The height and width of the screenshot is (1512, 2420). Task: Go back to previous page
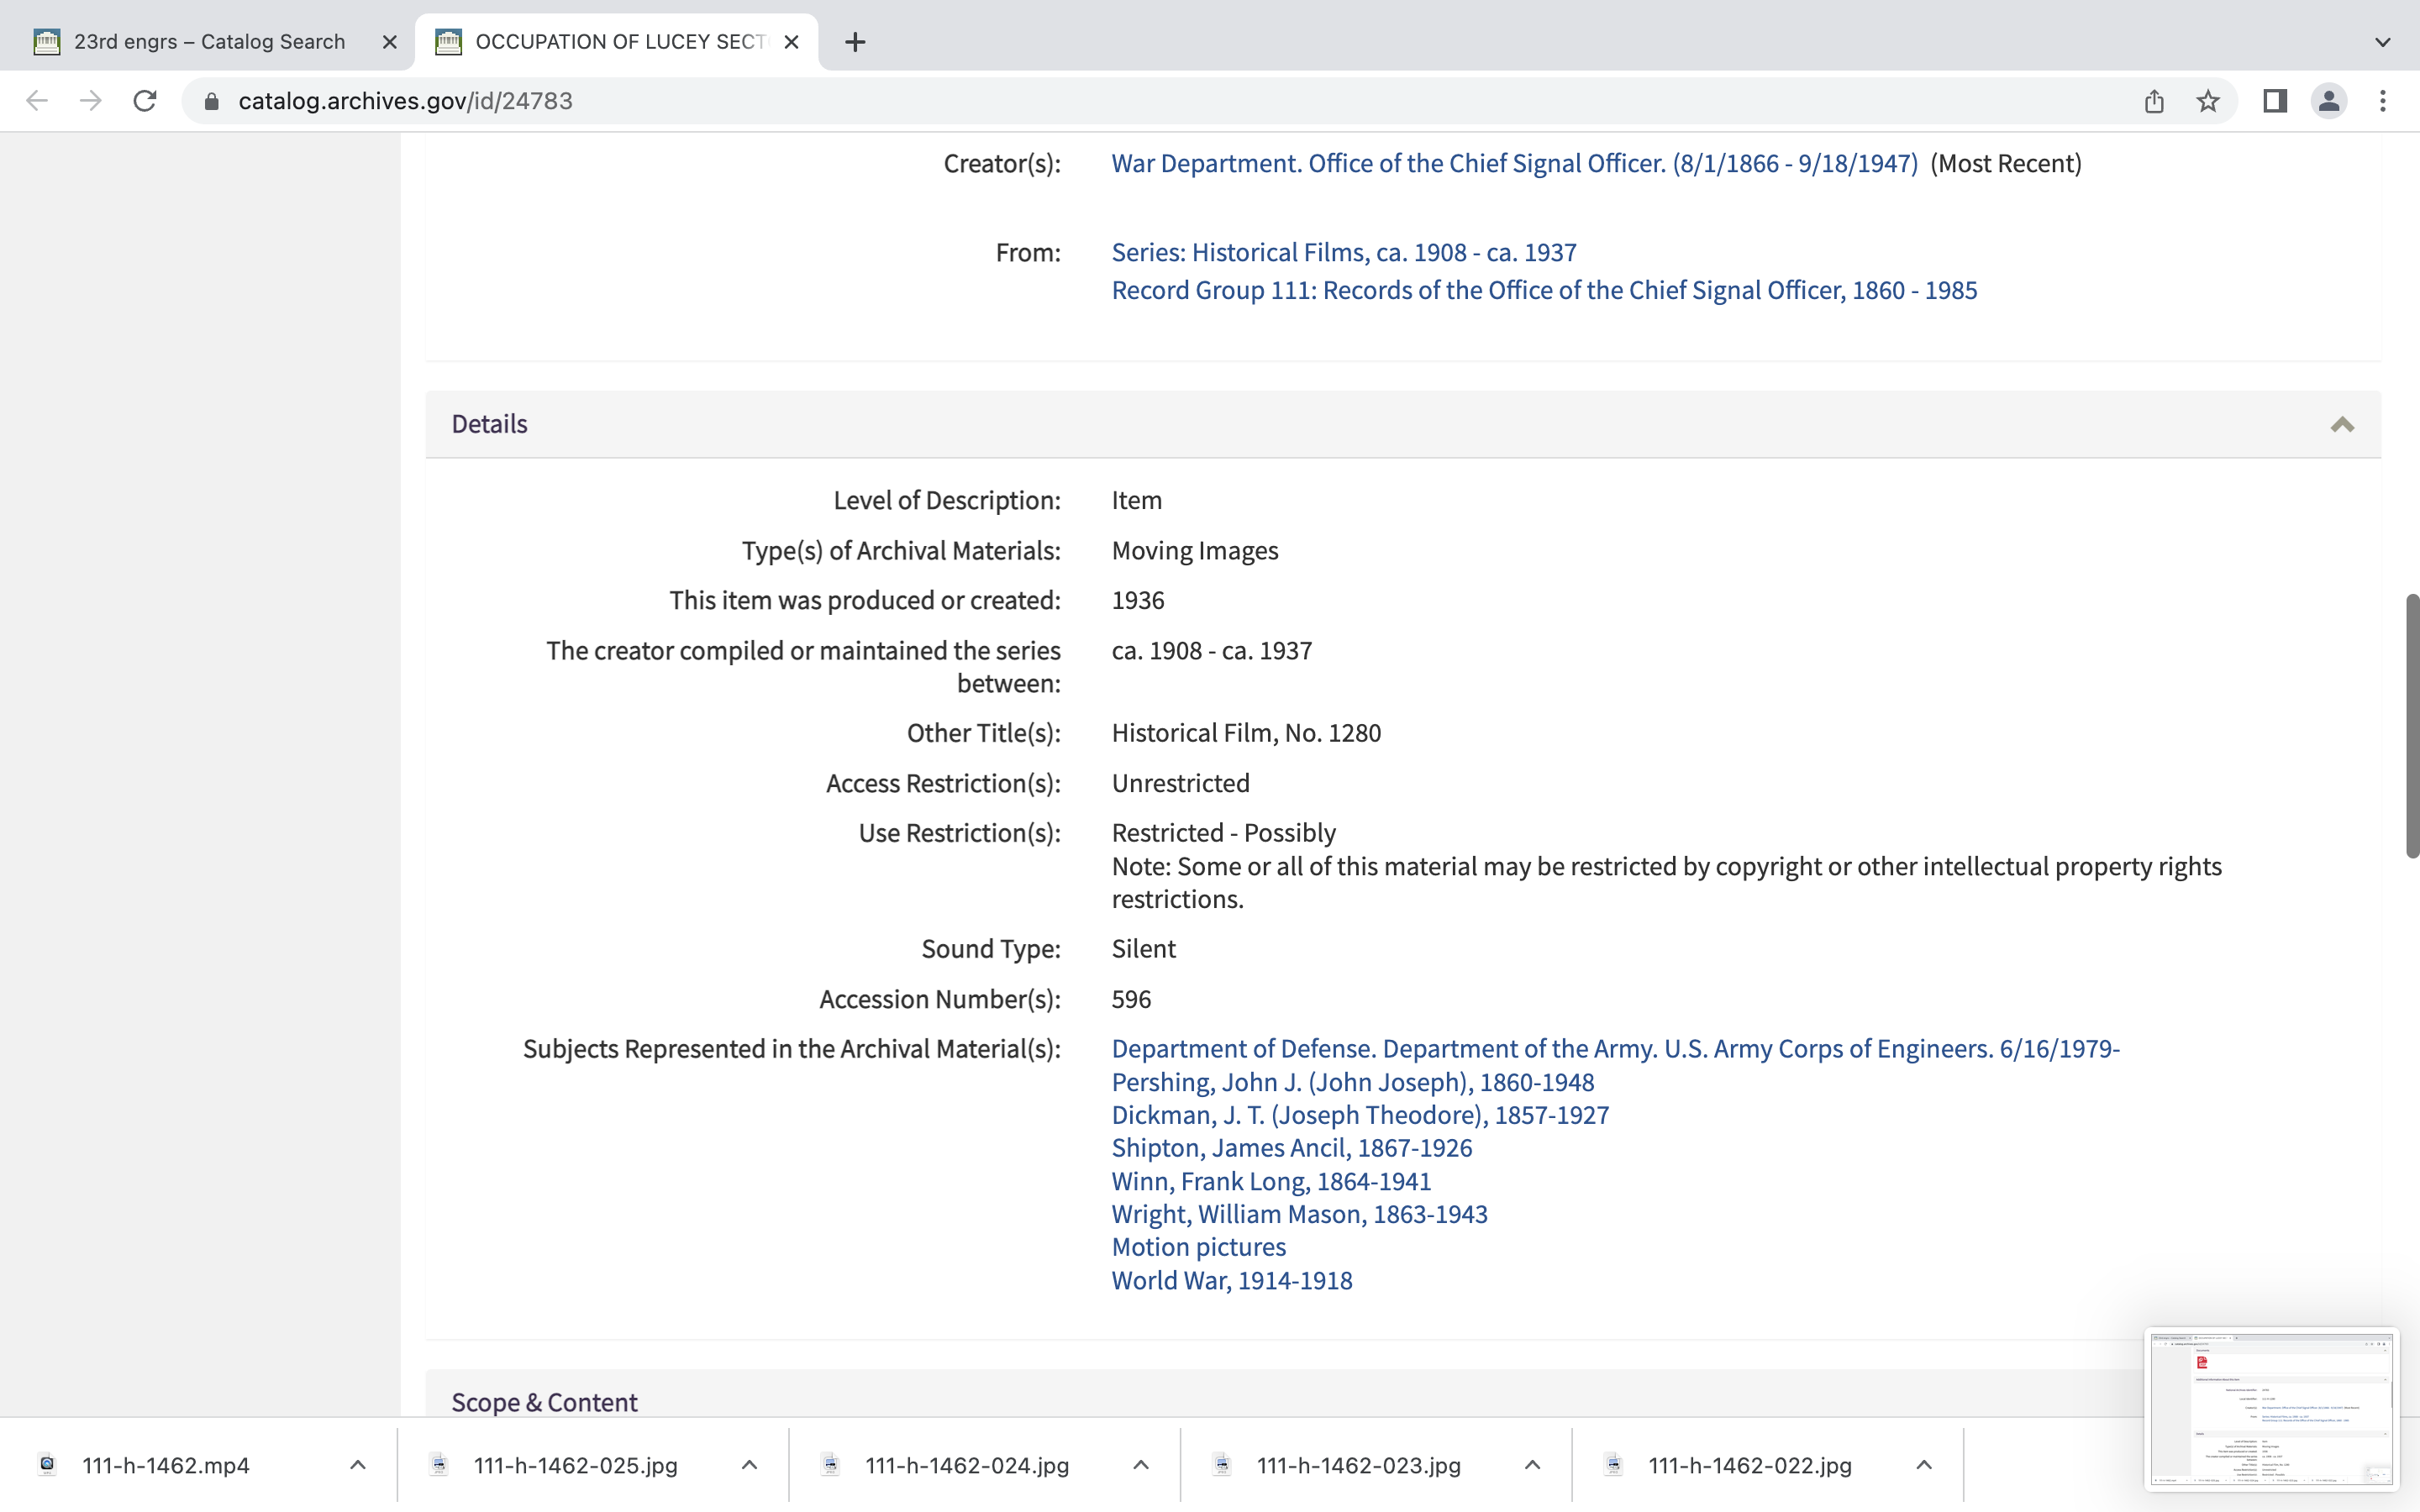[37, 101]
